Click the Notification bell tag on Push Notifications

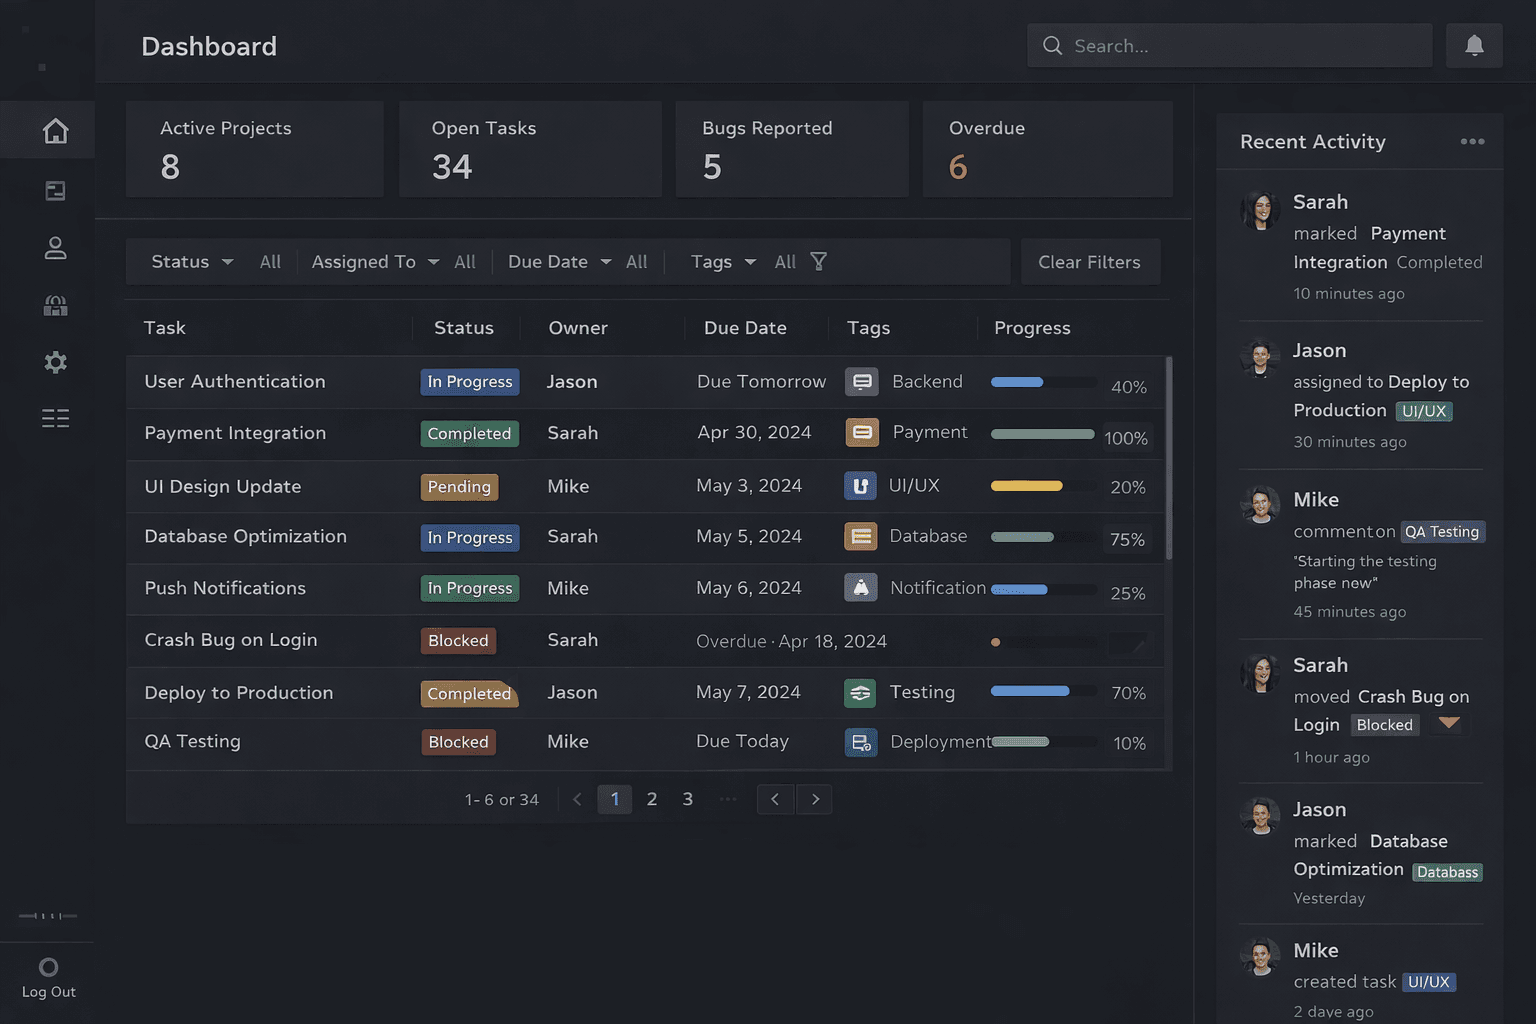coord(861,588)
